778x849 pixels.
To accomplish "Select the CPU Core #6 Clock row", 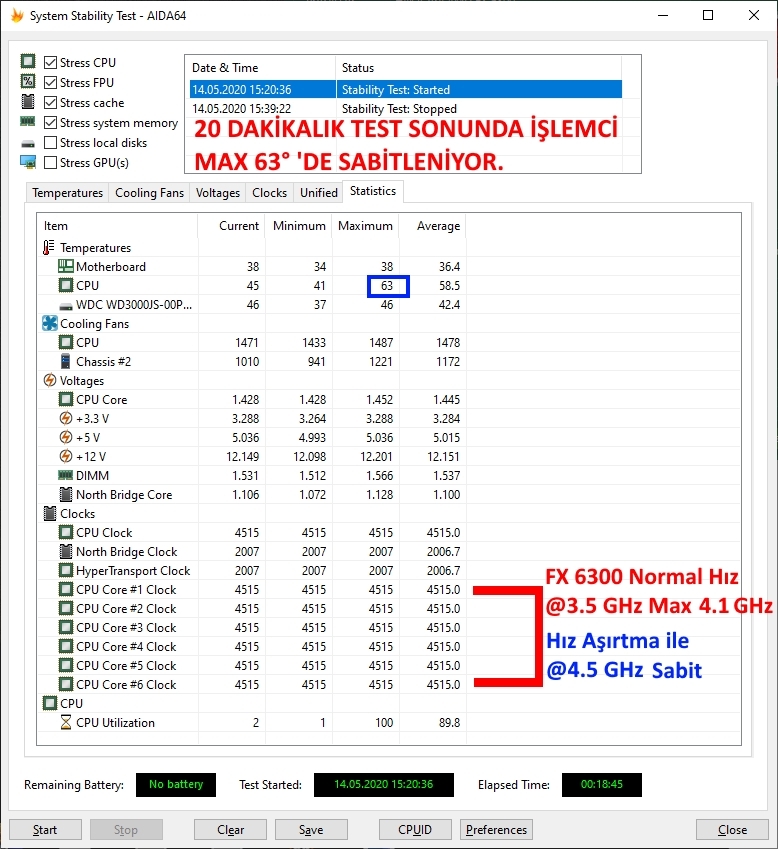I will point(251,684).
